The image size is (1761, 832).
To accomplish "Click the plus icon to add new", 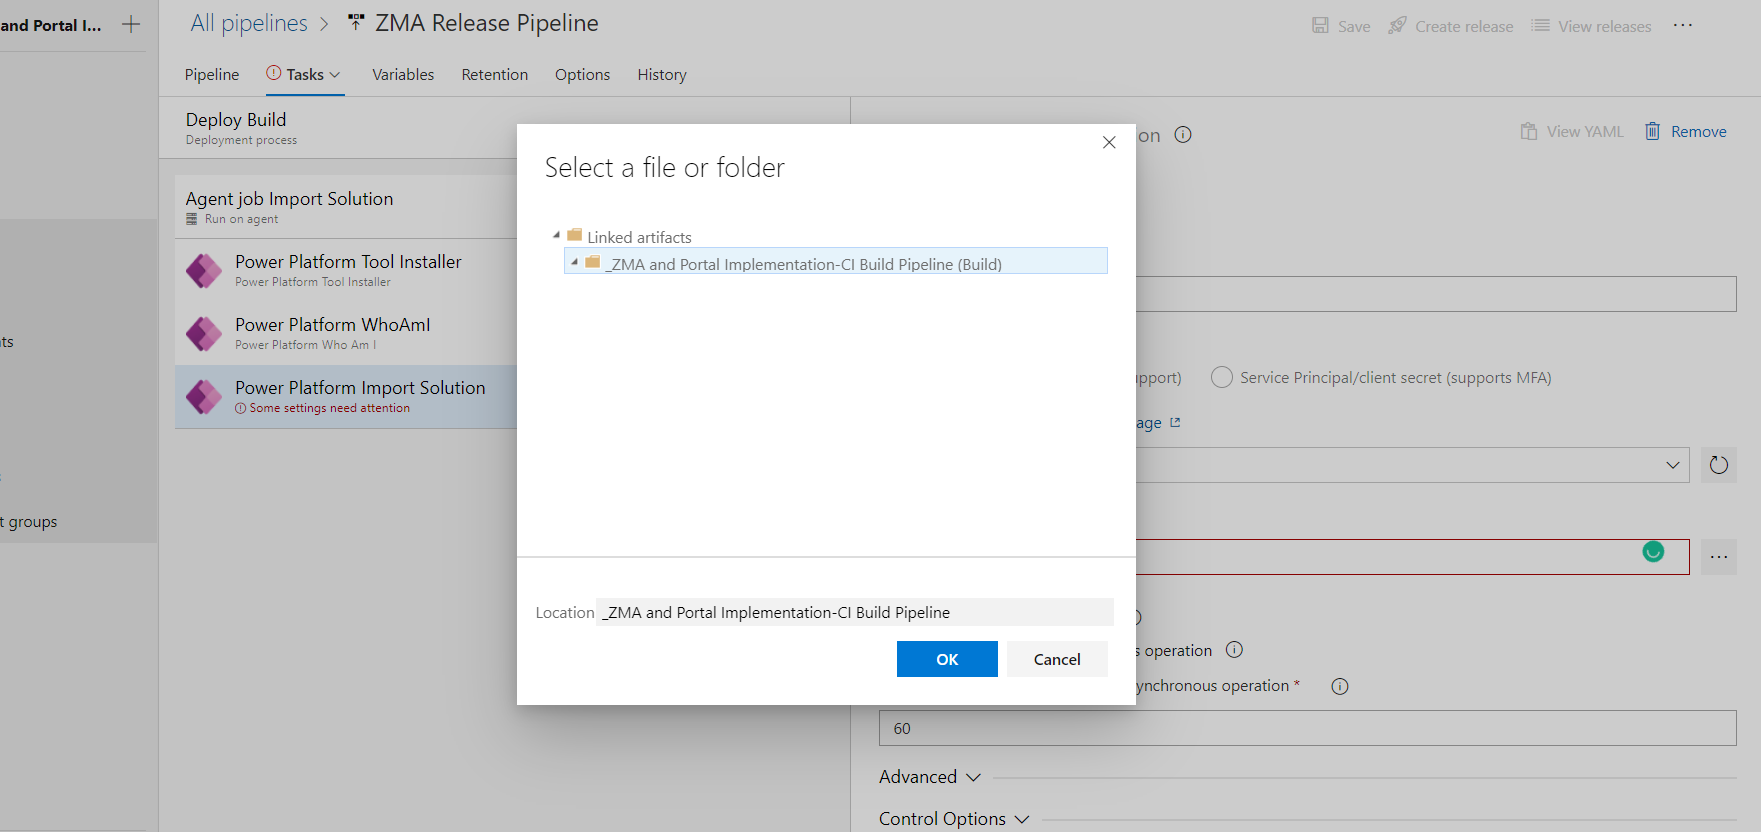I will click(131, 25).
